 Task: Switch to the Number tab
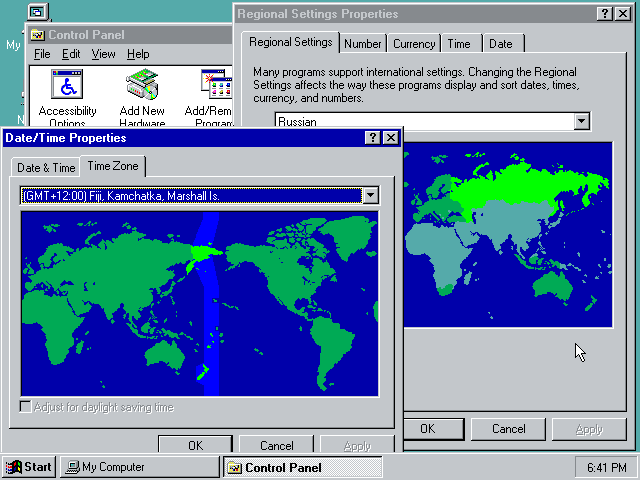[x=362, y=44]
